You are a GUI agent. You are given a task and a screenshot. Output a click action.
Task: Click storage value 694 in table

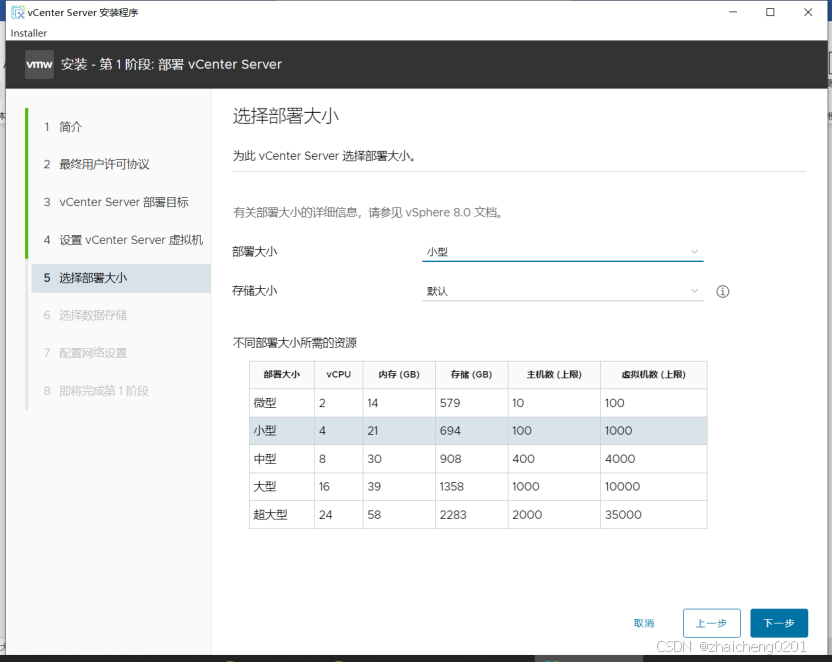(450, 431)
